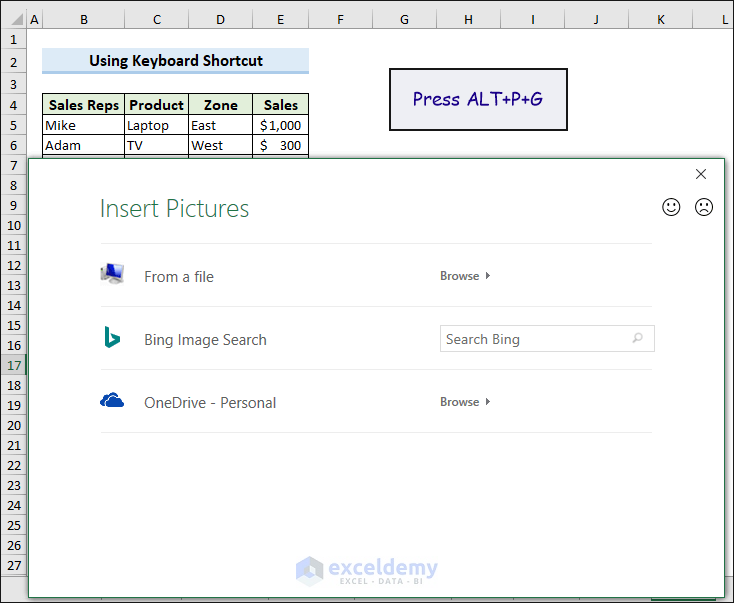Screen dimensions: 734x603
Task: Close the Insert Pictures dialog
Action: 701,174
